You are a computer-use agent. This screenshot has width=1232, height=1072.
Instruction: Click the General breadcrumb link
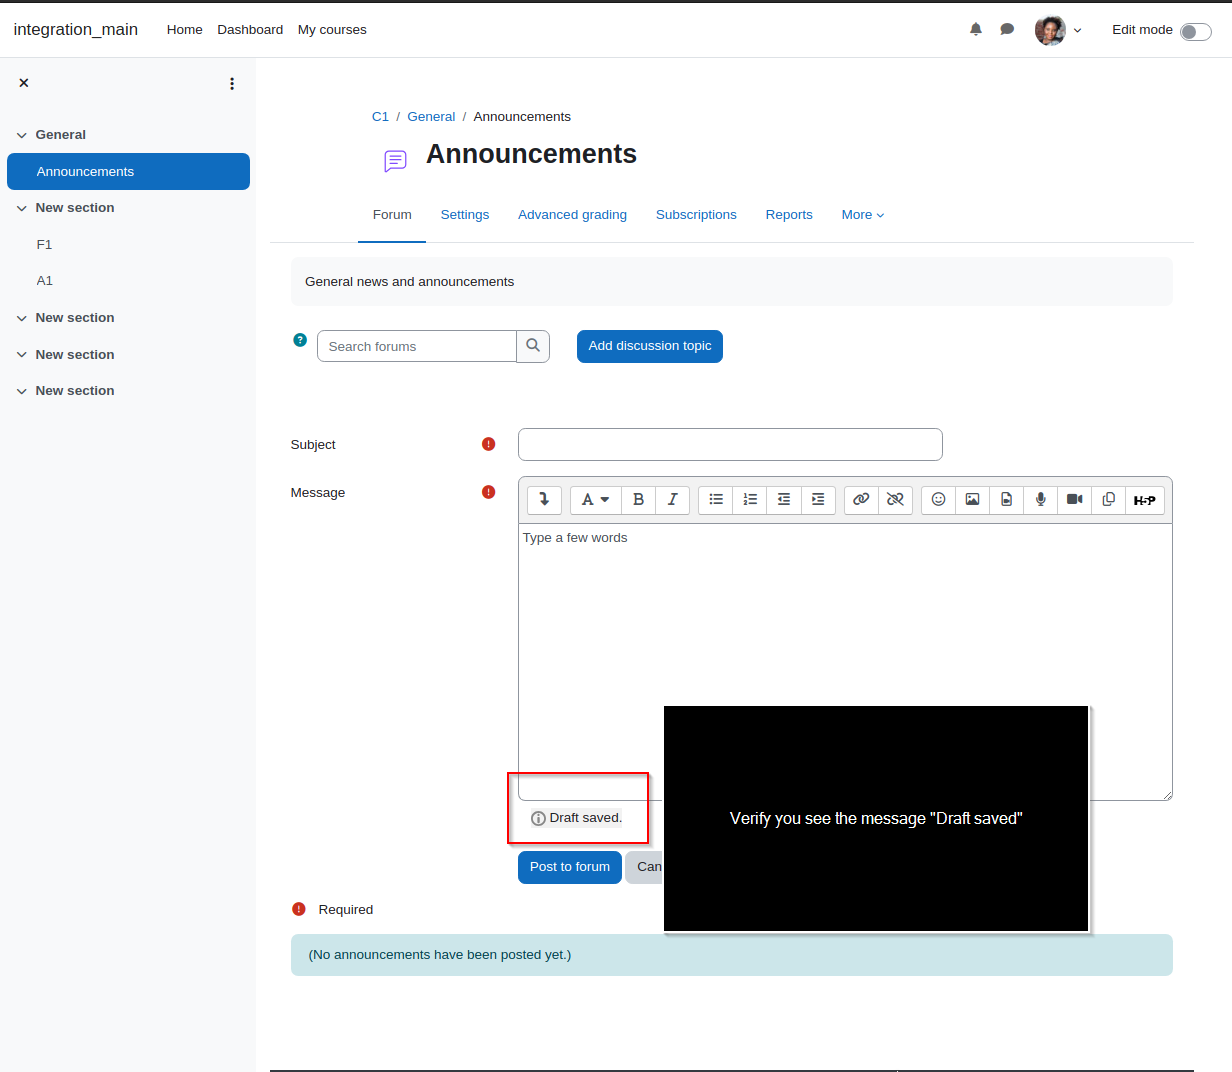pyautogui.click(x=431, y=117)
